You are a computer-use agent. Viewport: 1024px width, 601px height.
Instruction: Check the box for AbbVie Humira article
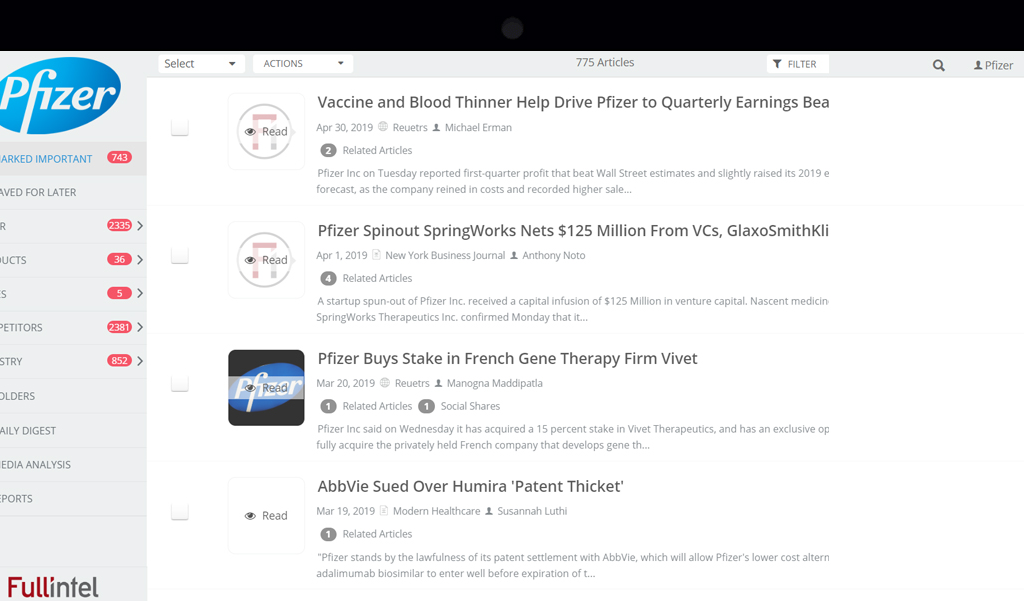180,512
